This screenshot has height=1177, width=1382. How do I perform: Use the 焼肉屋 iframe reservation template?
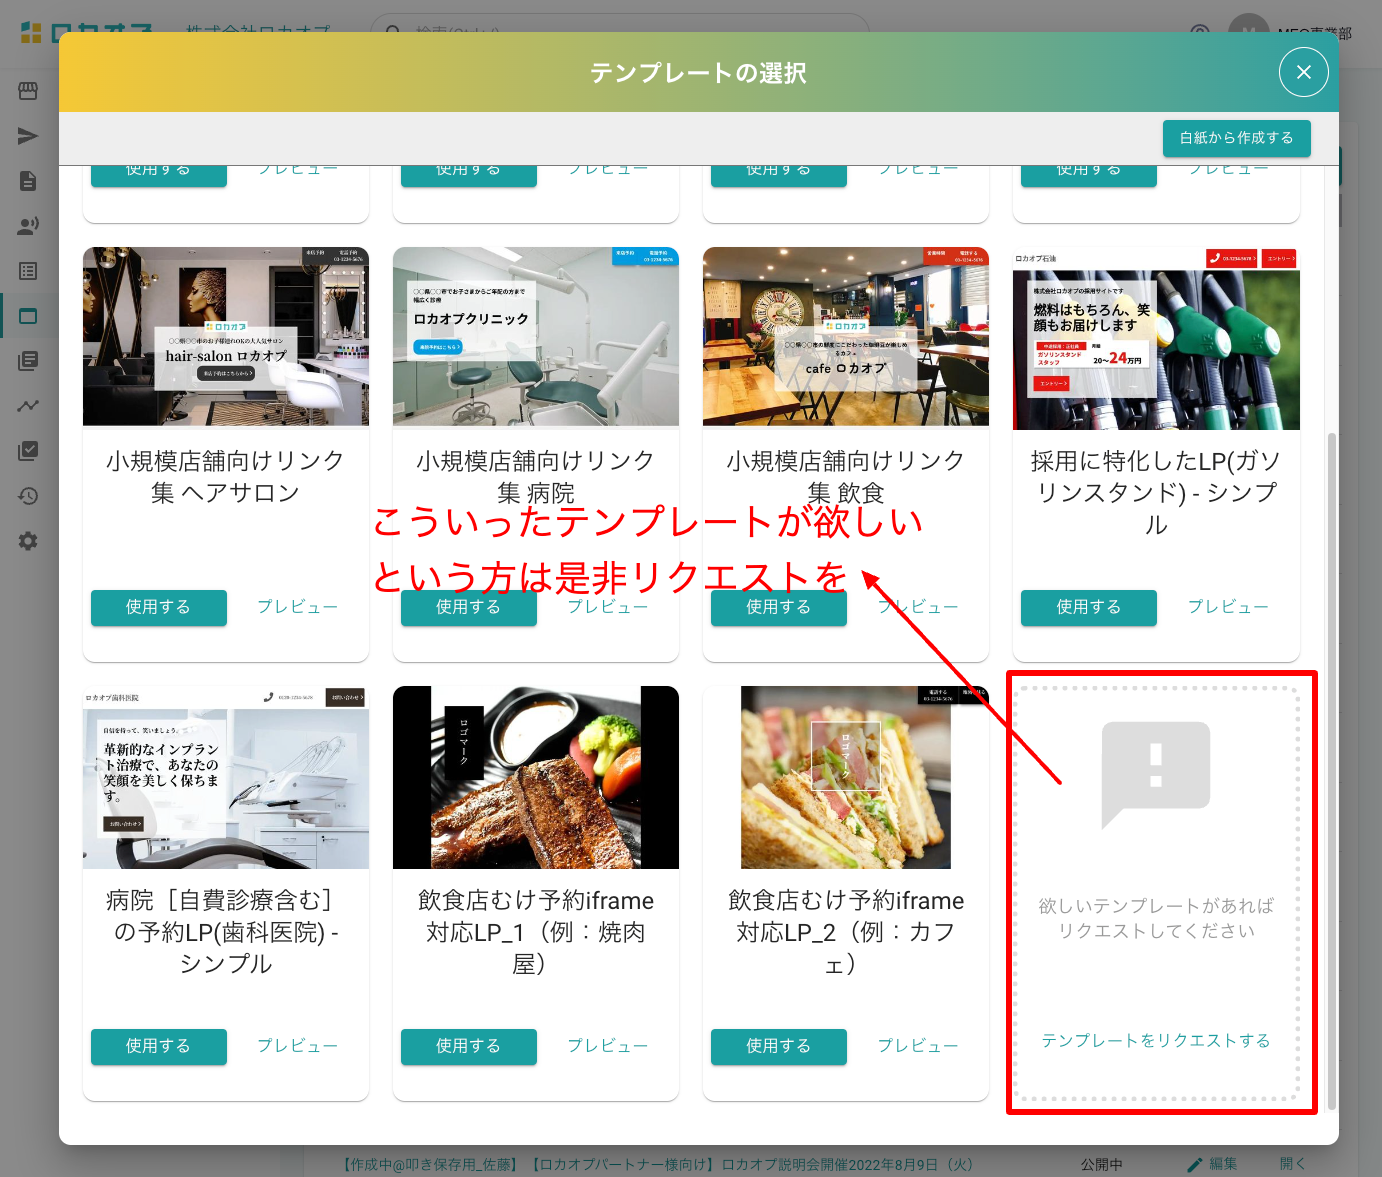pos(468,1046)
